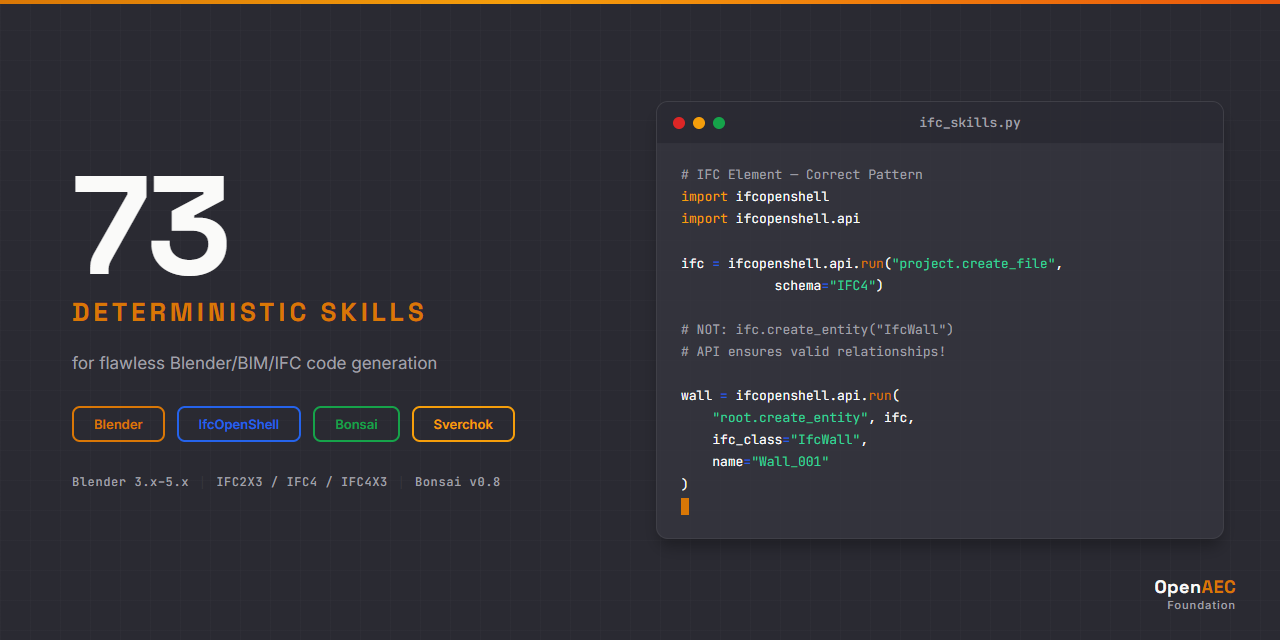Click the highlighted 'run' function in the code
This screenshot has width=1280, height=640.
coord(870,263)
